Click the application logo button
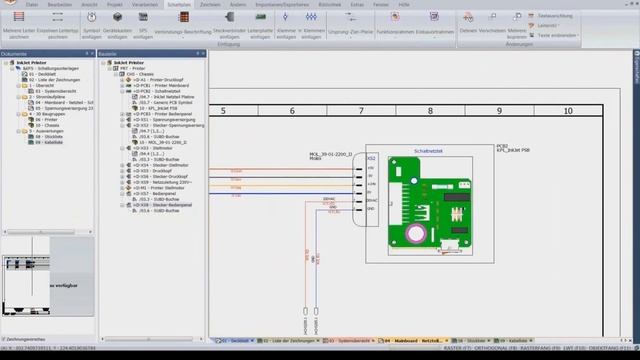Viewport: 640px width, 360px height. (10, 3)
